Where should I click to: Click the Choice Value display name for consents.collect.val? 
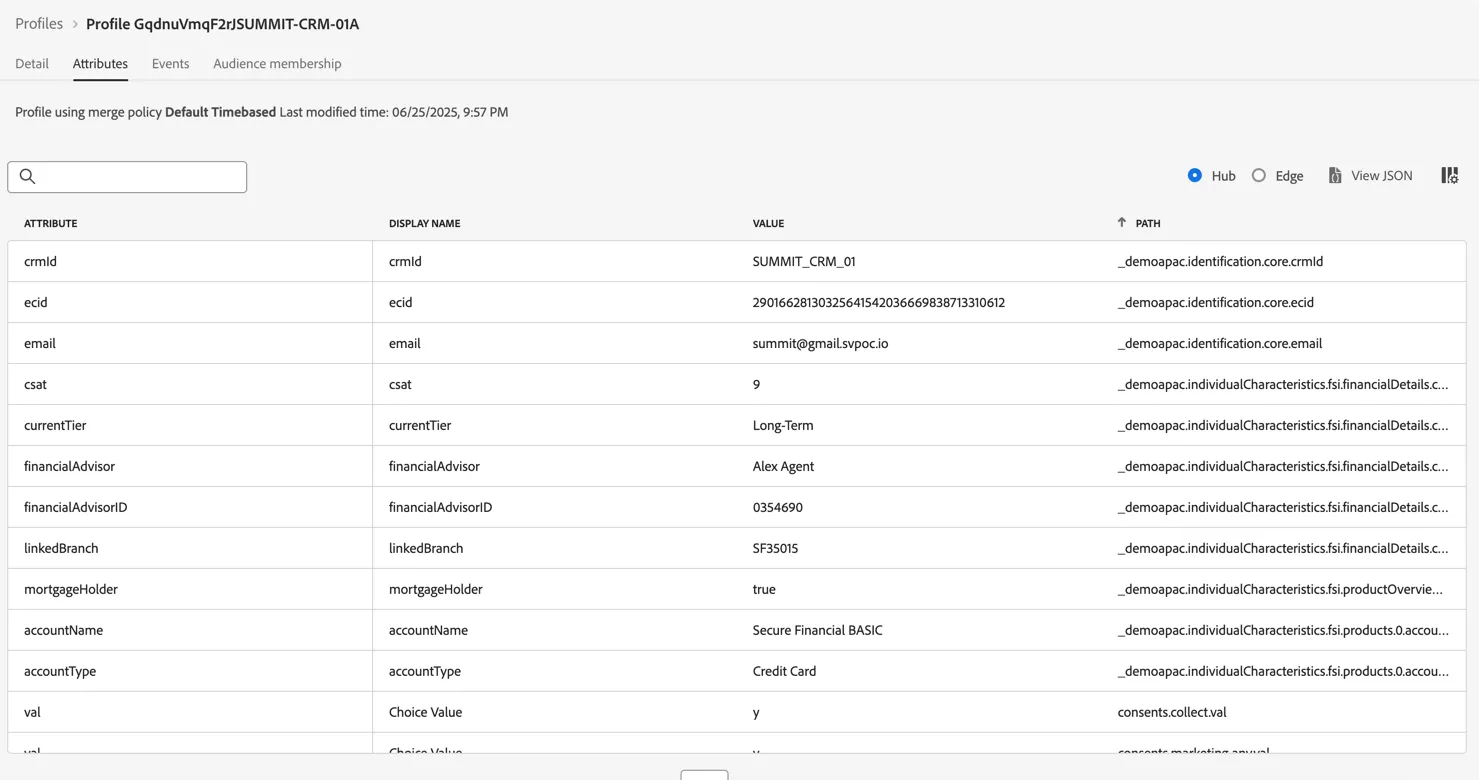pos(425,712)
